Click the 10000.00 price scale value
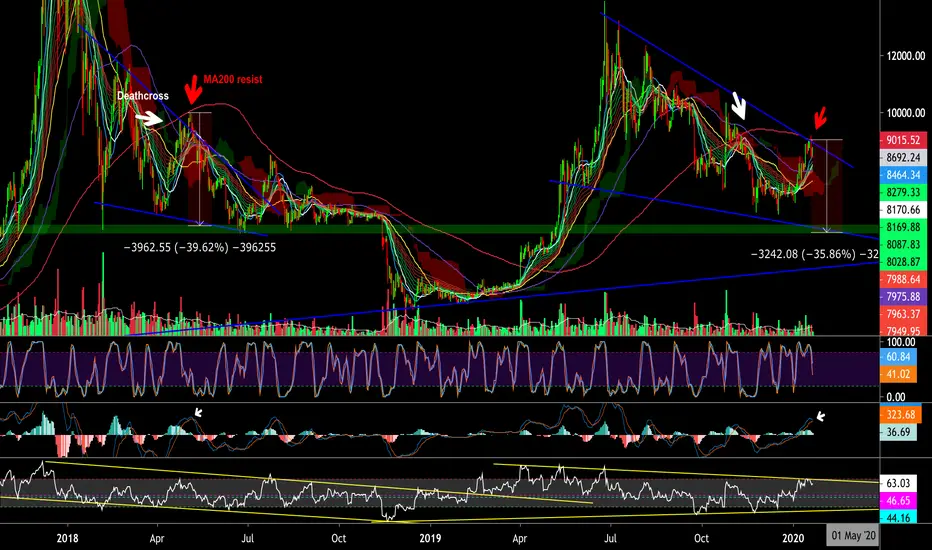932x550 pixels. [x=905, y=113]
